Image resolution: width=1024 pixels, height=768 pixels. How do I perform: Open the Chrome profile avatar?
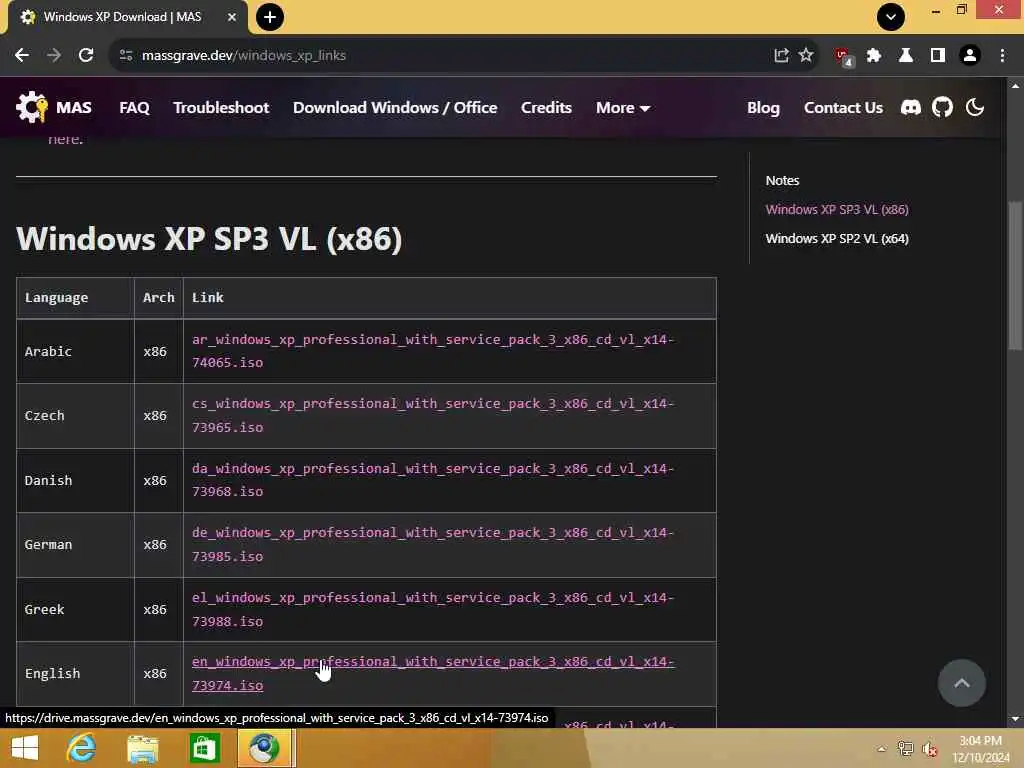pyautogui.click(x=969, y=56)
